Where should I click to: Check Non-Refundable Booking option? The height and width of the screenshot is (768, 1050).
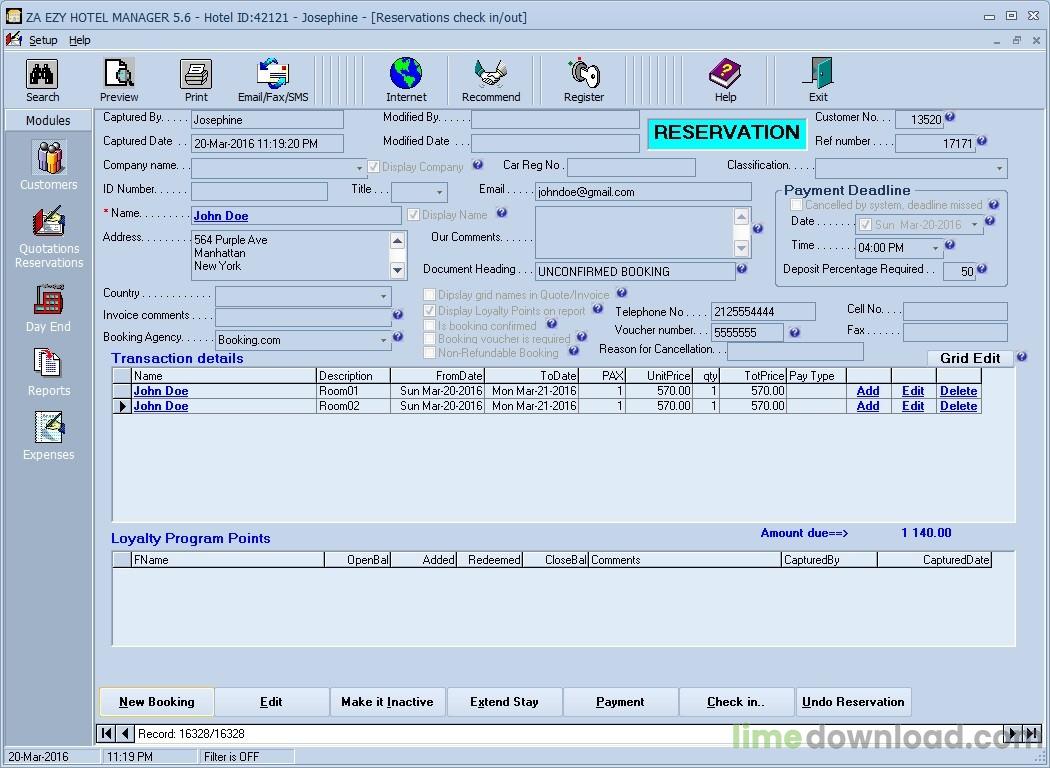click(430, 352)
